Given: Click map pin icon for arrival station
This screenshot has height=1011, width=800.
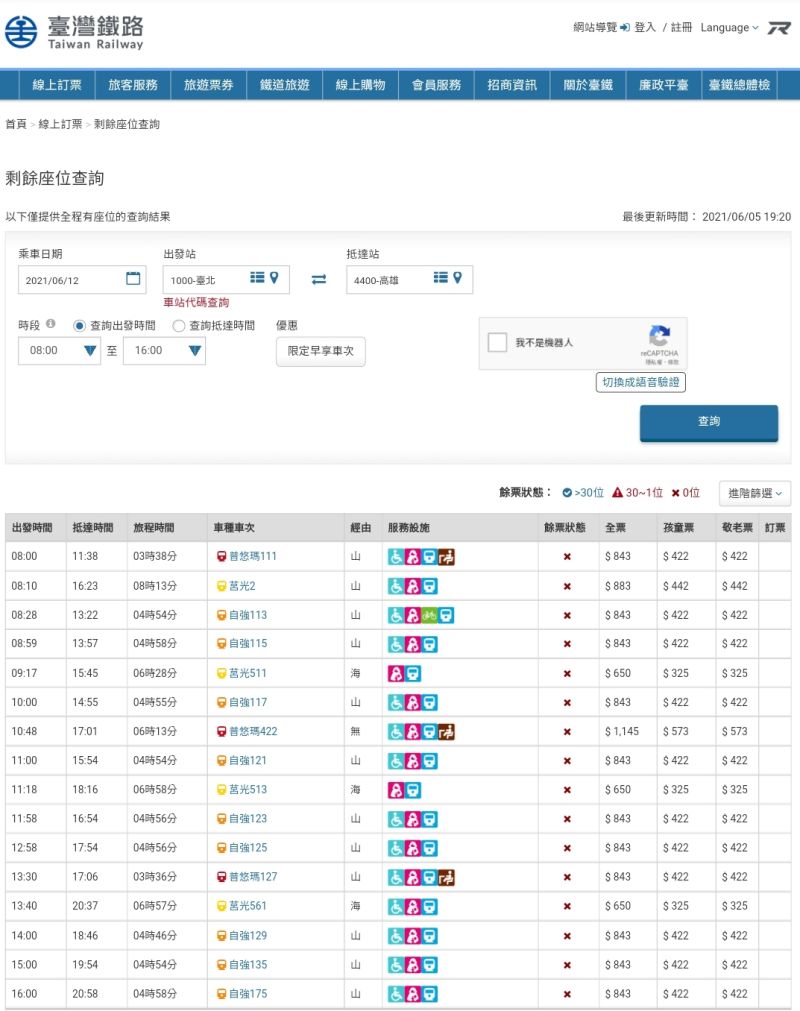Looking at the screenshot, I should pos(458,277).
